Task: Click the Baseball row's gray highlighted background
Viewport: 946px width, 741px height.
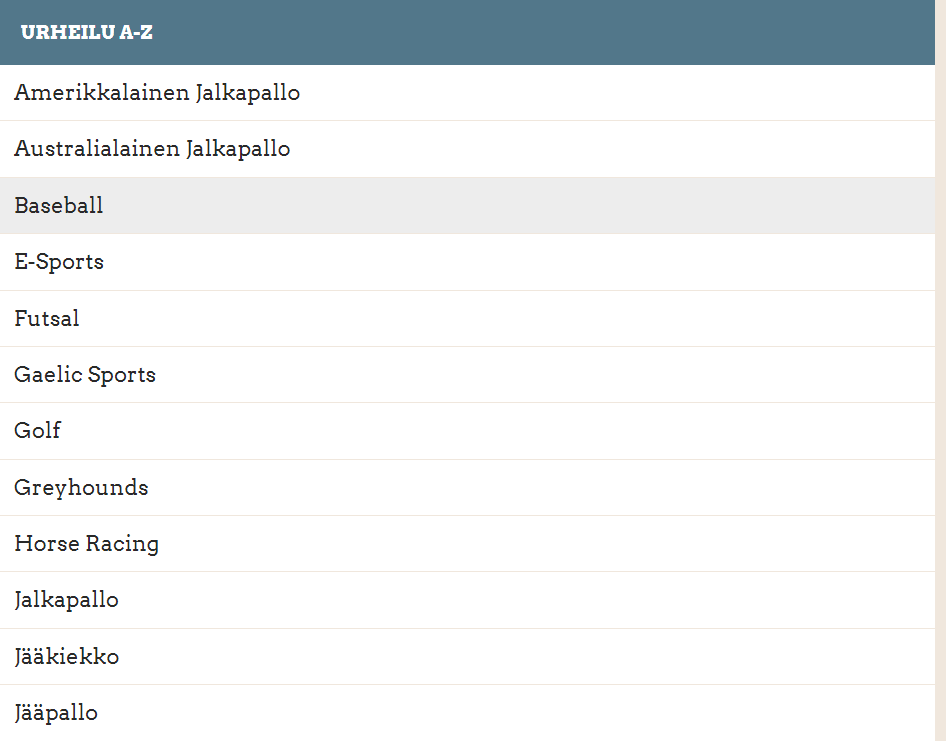Action: [519, 206]
